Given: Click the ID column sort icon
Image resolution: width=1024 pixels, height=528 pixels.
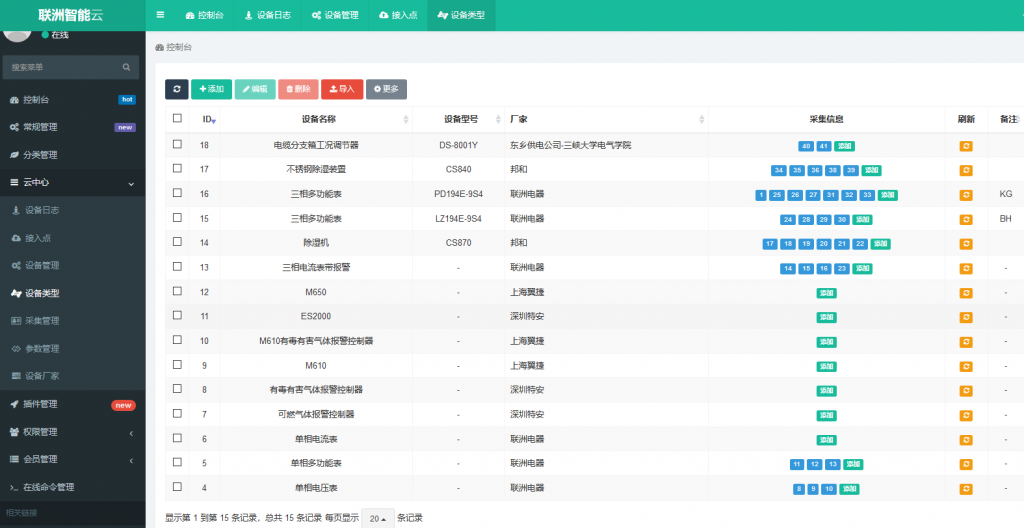Looking at the screenshot, I should pos(214,120).
